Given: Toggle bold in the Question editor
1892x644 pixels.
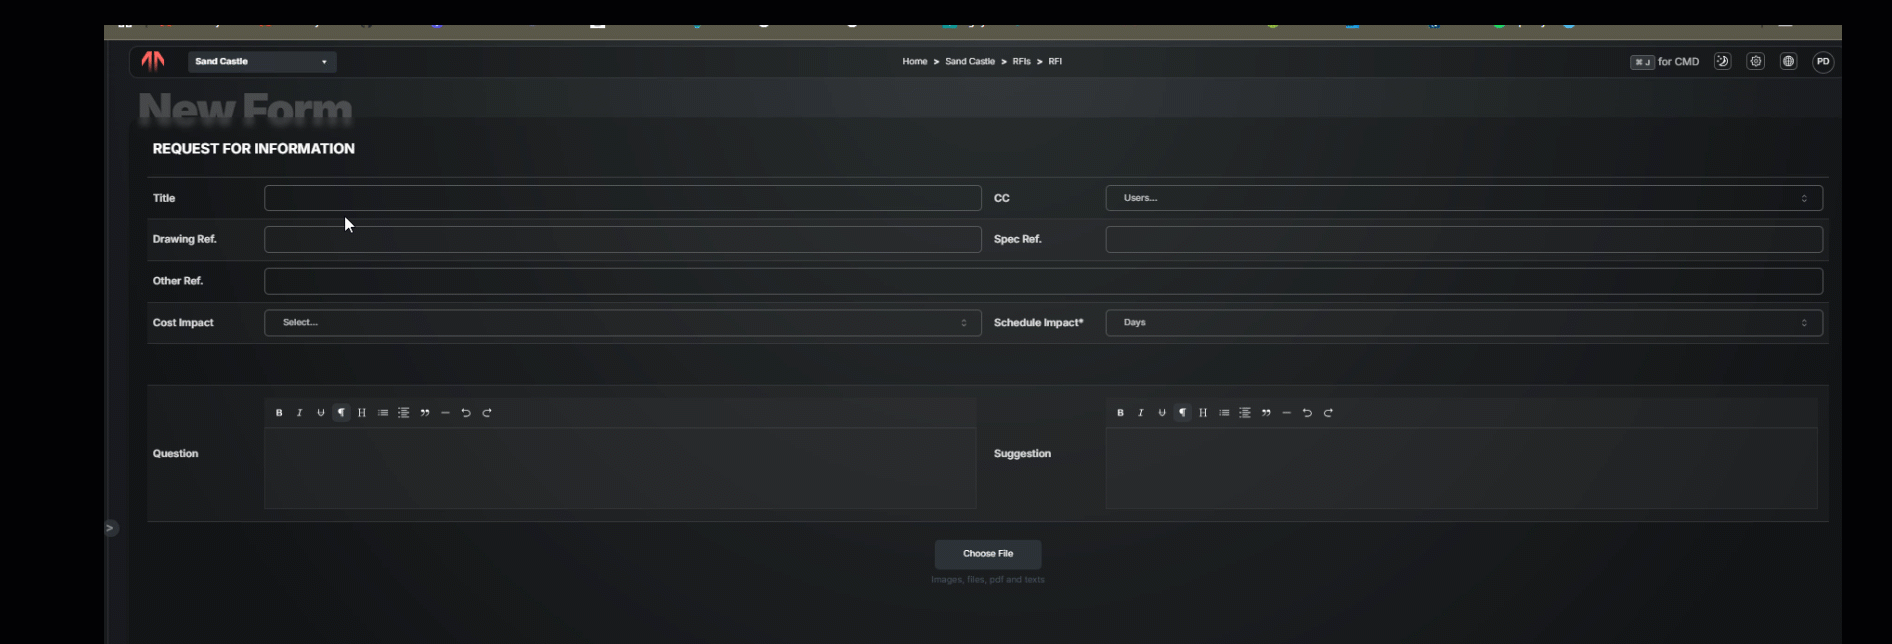Looking at the screenshot, I should (279, 413).
